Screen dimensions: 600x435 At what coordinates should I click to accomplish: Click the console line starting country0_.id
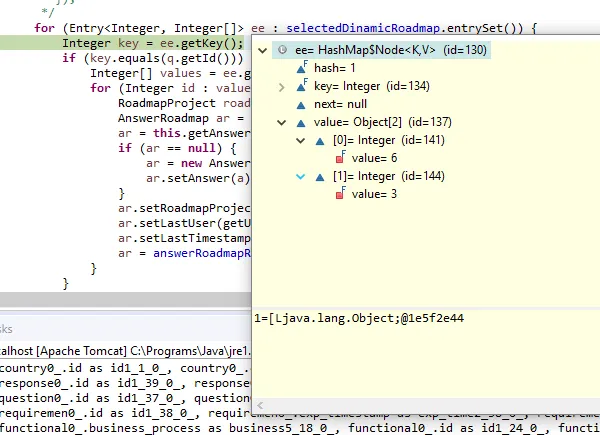125,368
